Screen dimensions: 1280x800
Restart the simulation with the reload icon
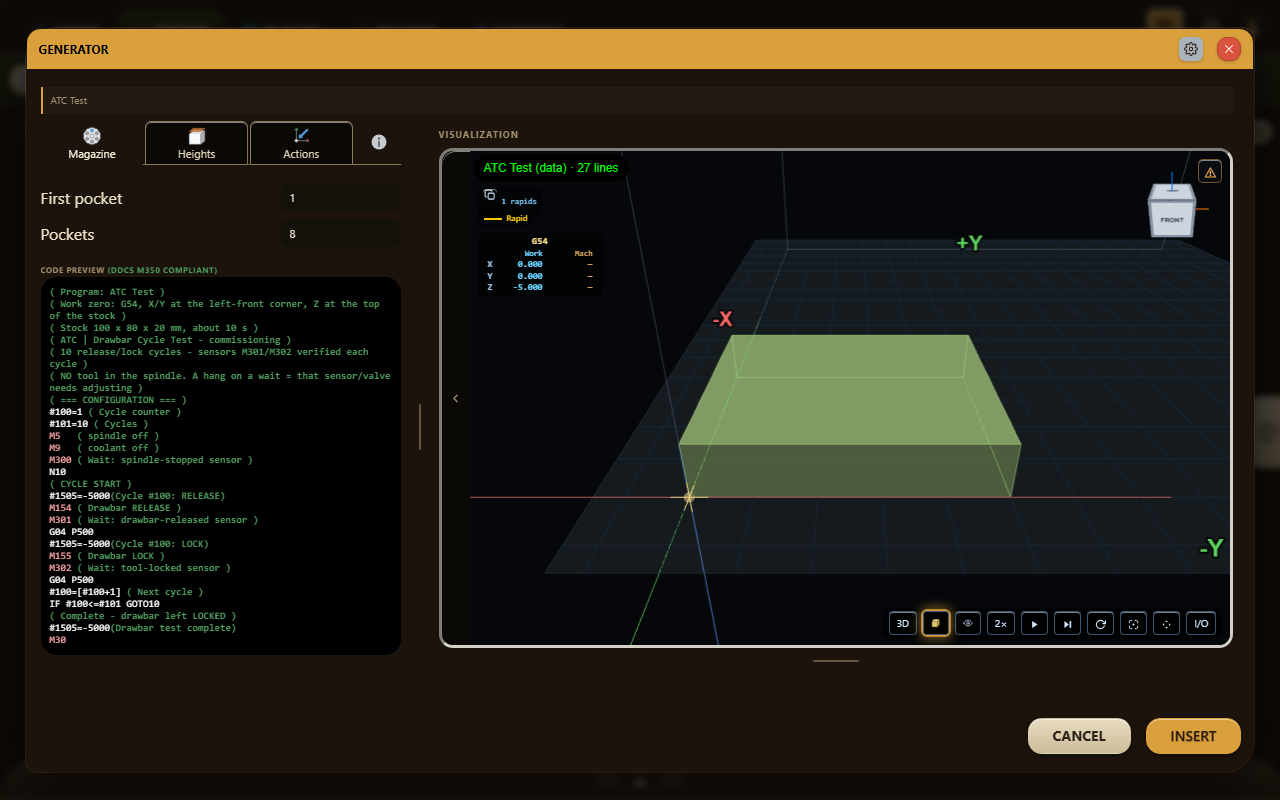pos(1100,623)
